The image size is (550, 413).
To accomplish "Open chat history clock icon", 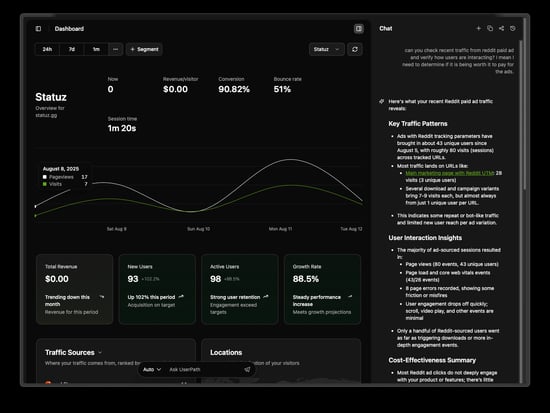I will coord(513,28).
